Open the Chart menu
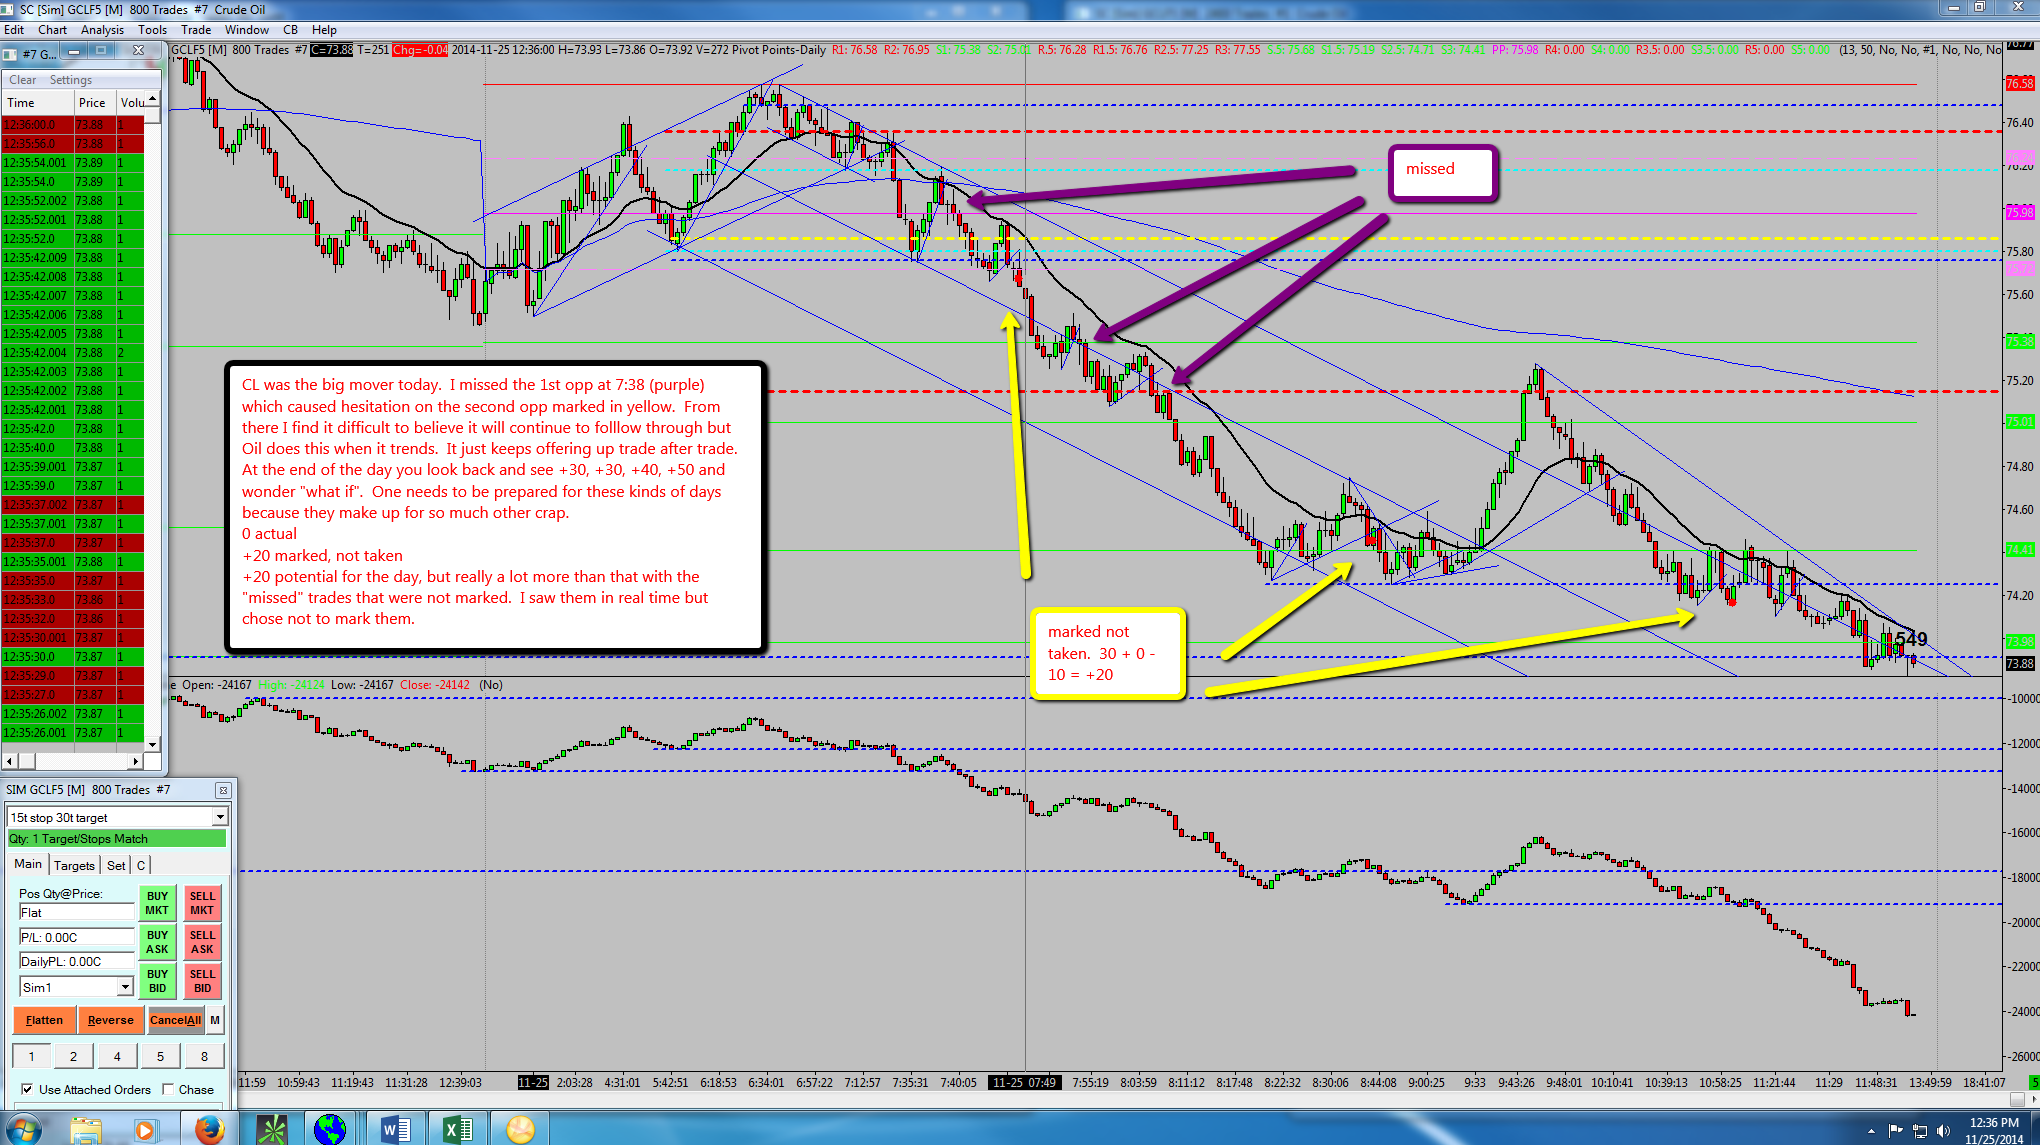 tap(53, 30)
